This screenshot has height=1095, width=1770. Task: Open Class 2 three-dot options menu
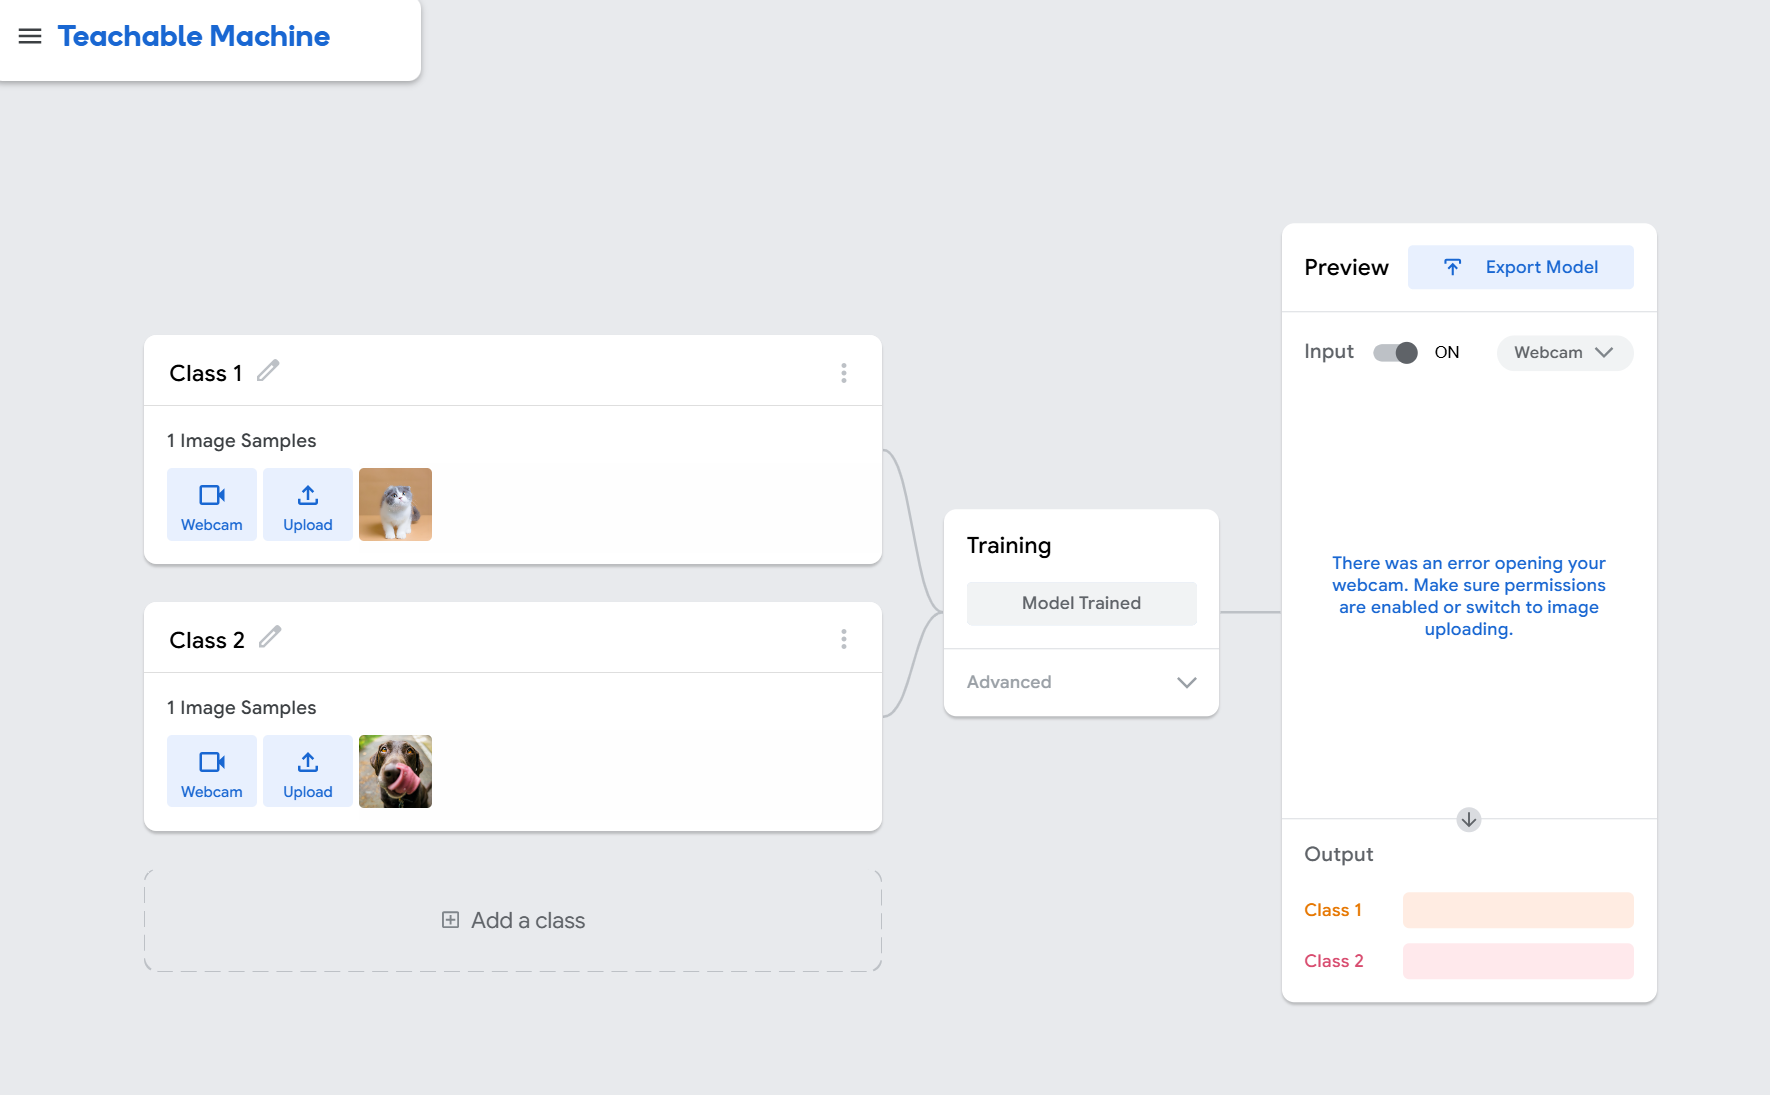pyautogui.click(x=844, y=639)
